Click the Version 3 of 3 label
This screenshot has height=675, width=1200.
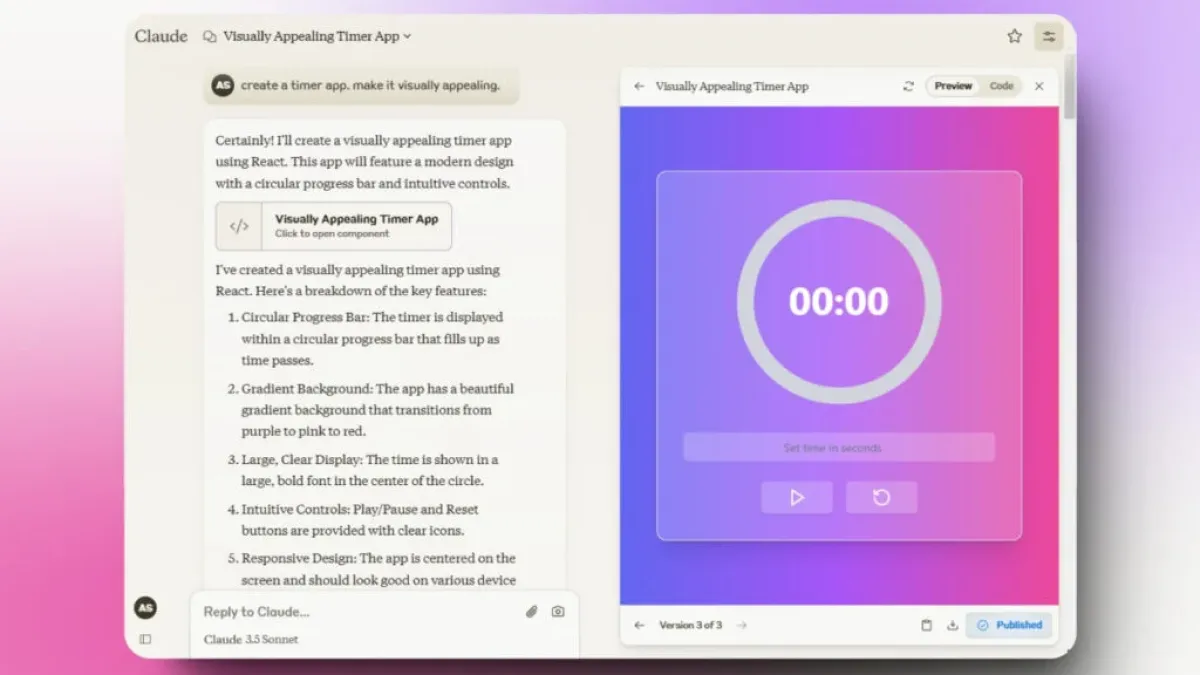(690, 625)
